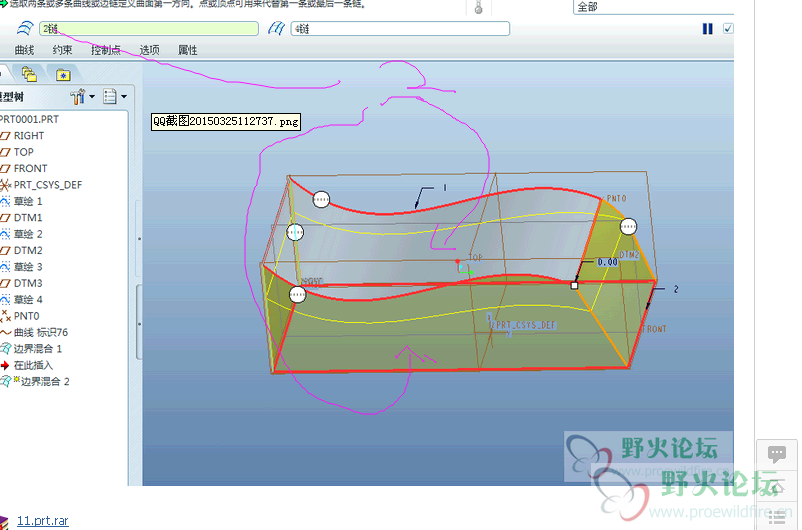Viewport: 802px width, 530px height.
Task: Click the 0.00 dimension value in viewport
Action: tap(608, 262)
